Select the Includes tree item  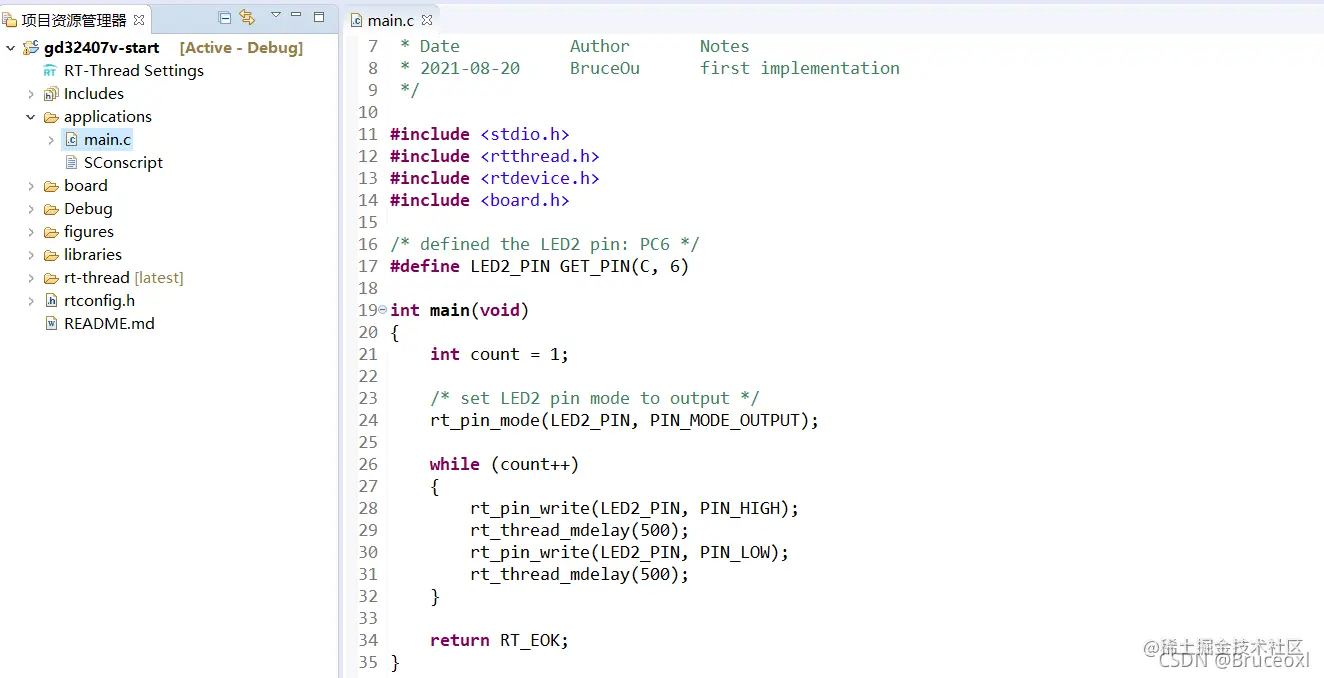94,94
